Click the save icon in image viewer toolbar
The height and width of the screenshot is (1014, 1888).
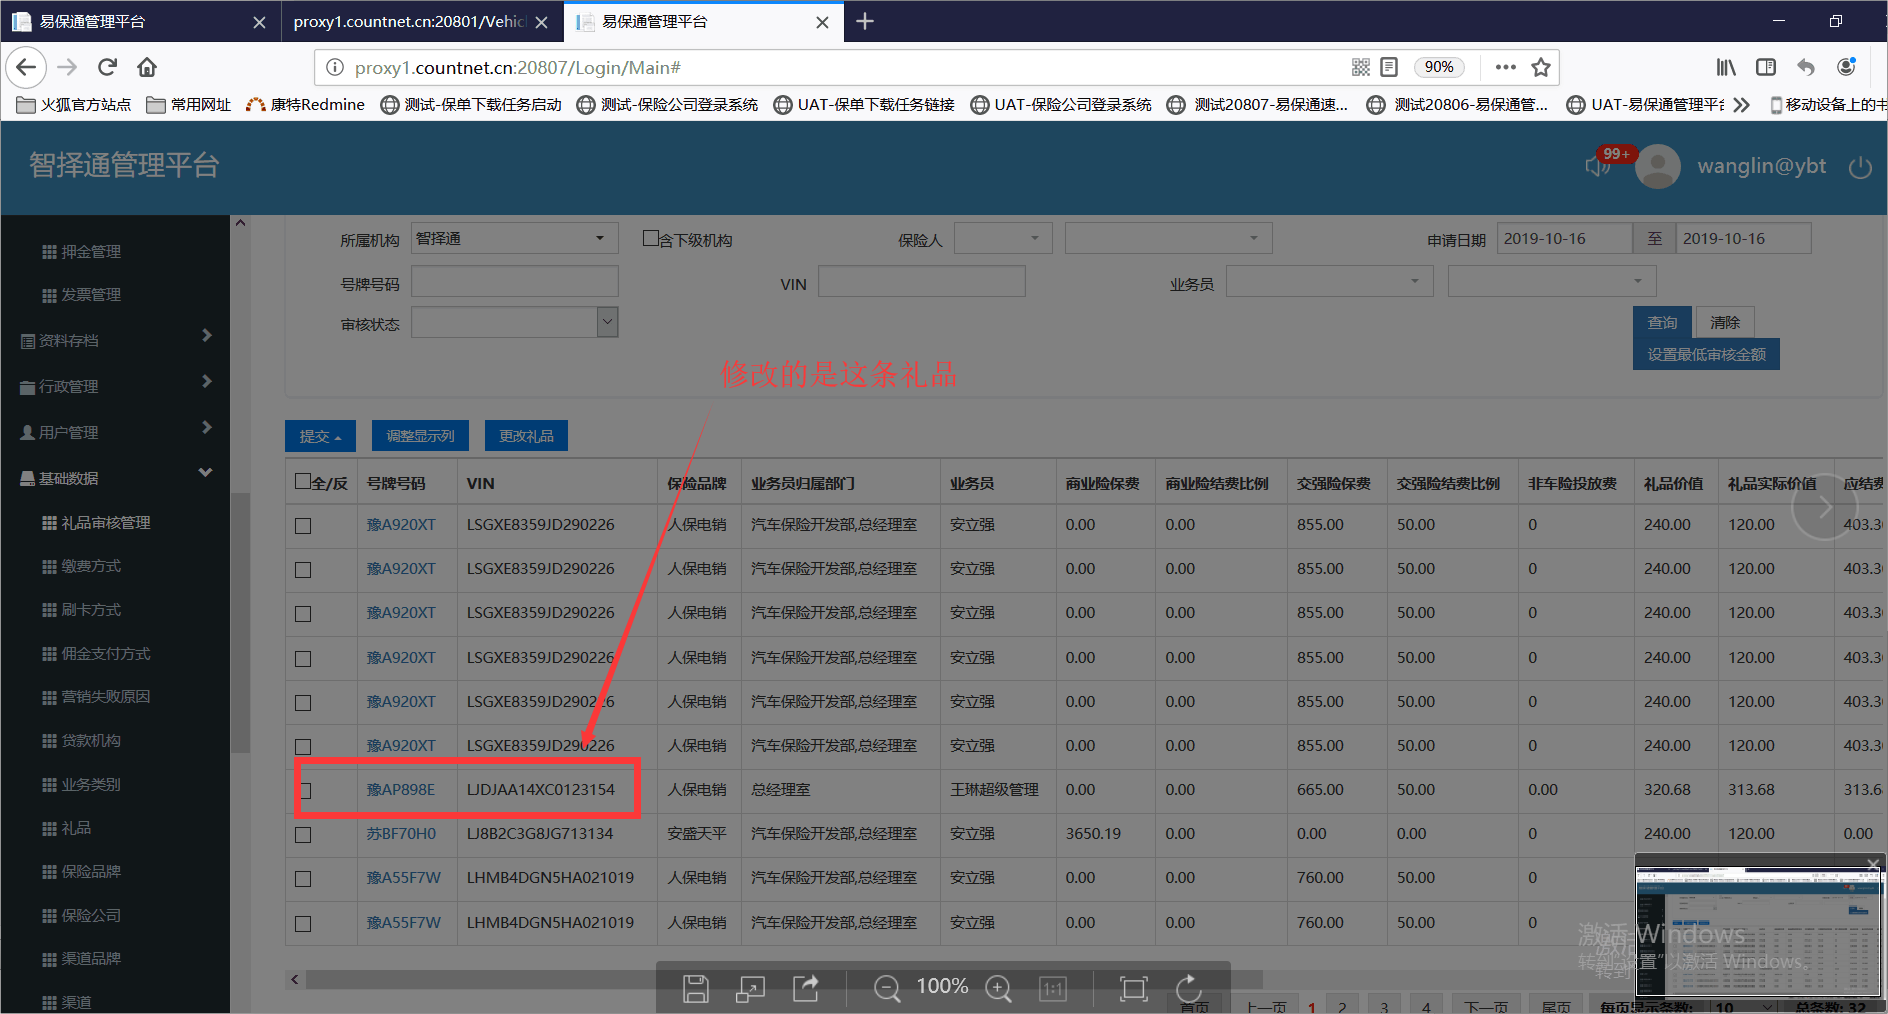[695, 988]
